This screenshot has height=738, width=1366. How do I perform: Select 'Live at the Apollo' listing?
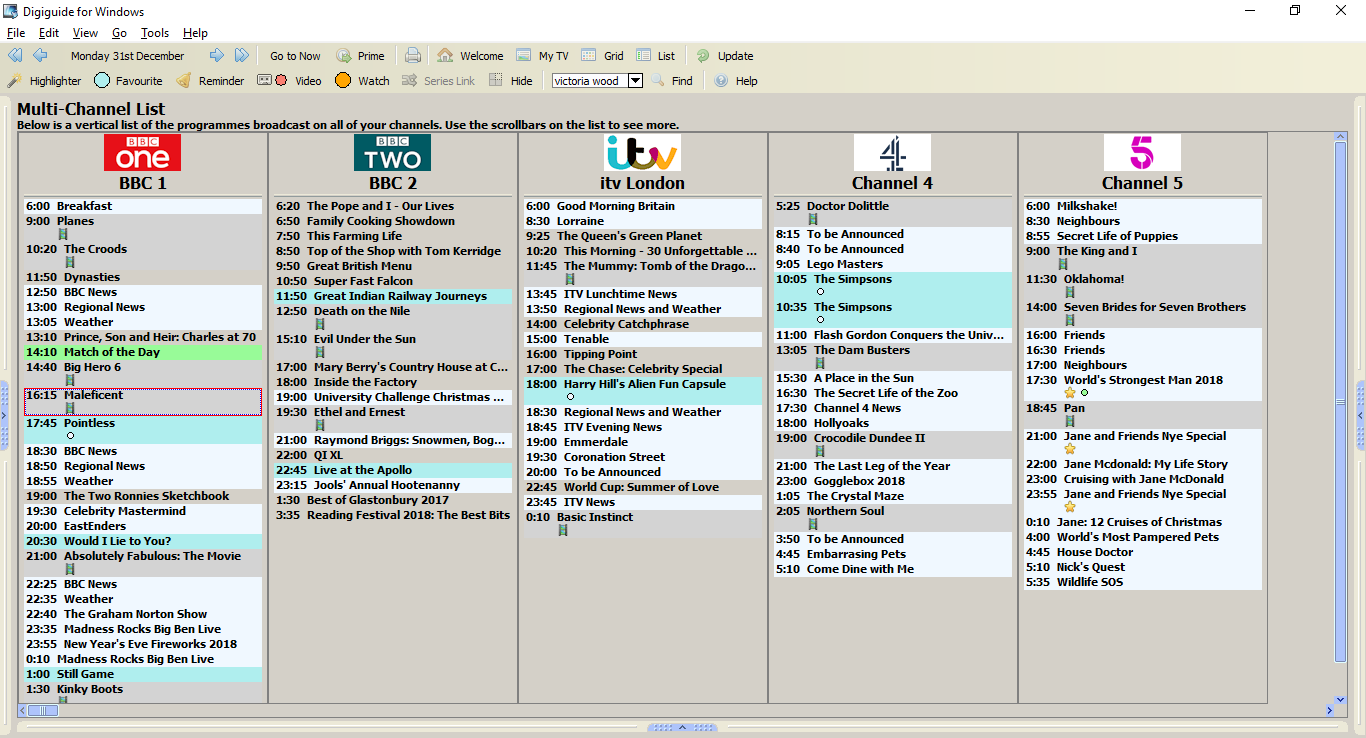click(x=393, y=470)
